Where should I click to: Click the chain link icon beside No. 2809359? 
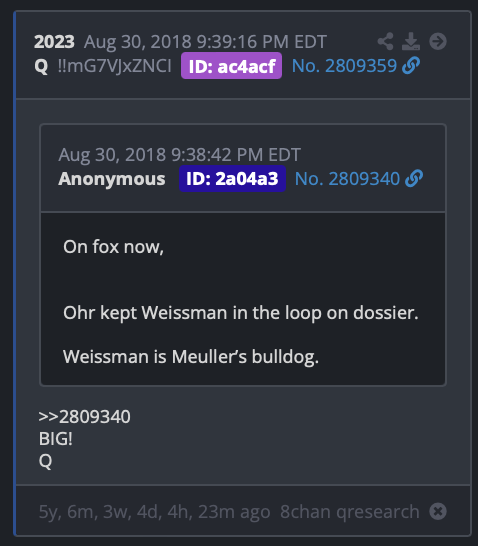411,65
